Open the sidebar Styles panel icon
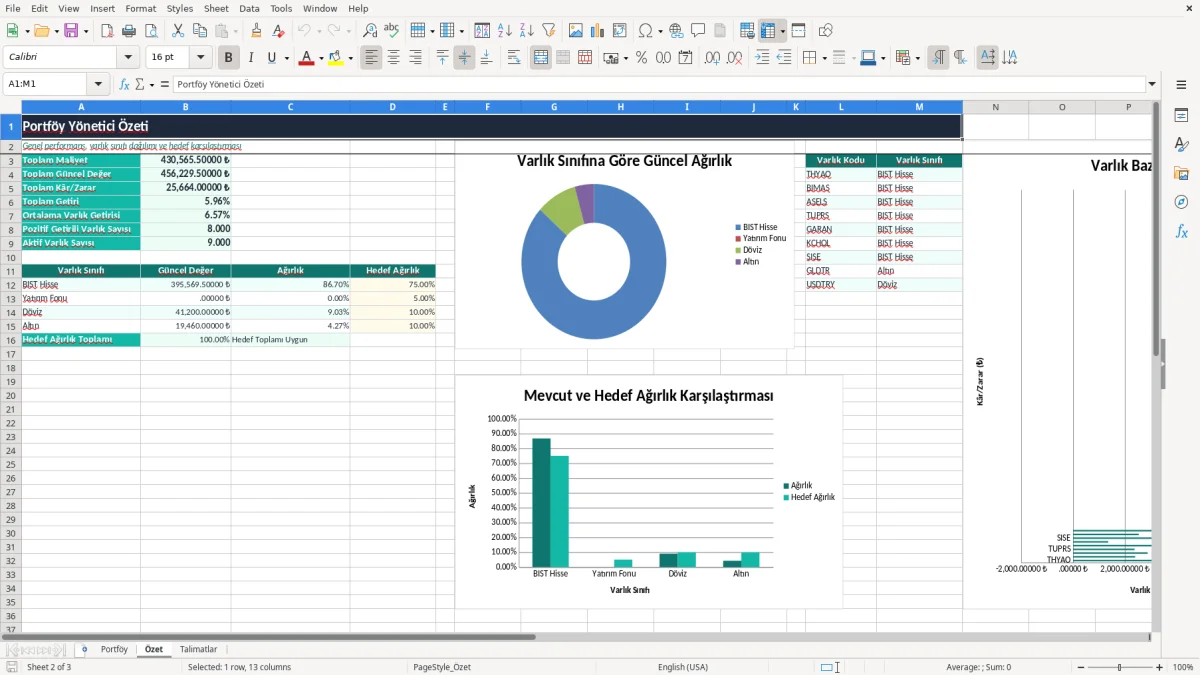 [x=1181, y=145]
